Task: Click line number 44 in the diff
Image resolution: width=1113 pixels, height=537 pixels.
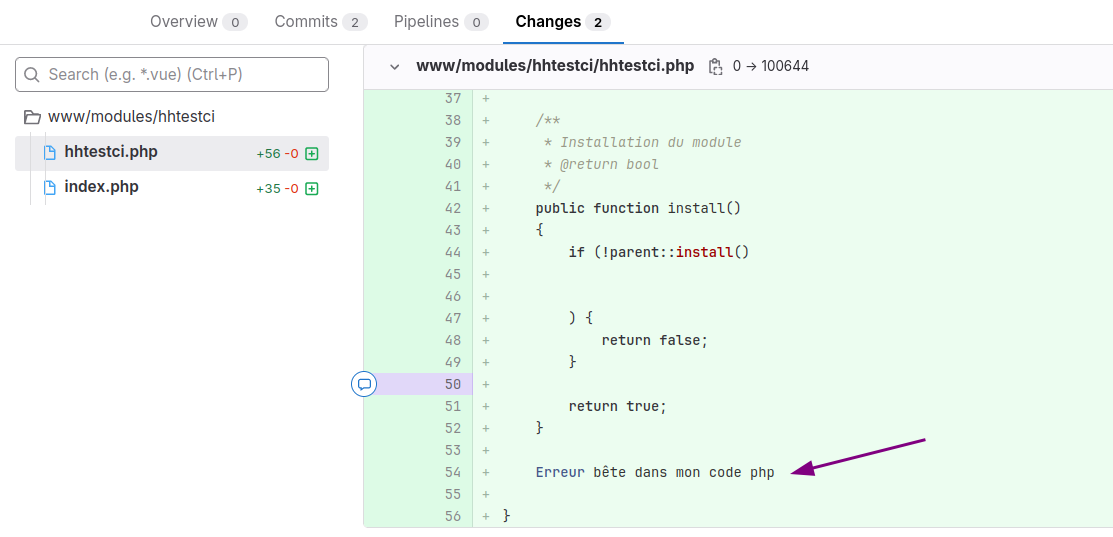Action: tap(453, 253)
